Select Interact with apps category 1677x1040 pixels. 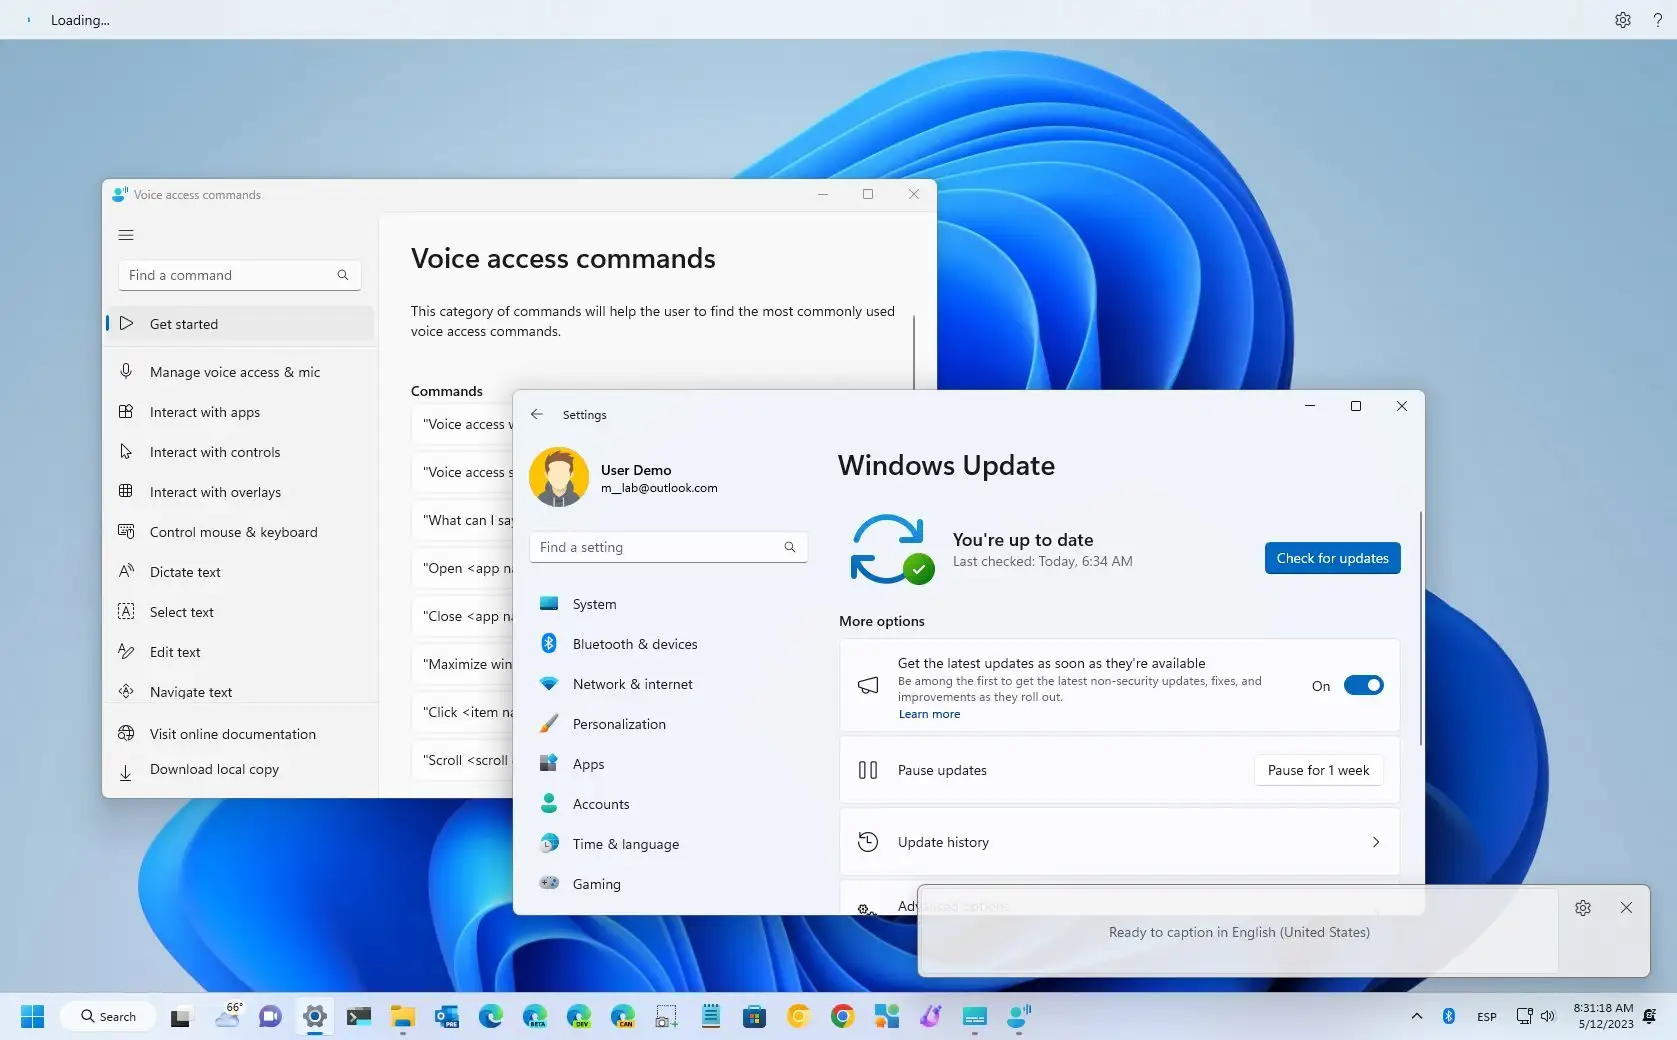pyautogui.click(x=240, y=412)
